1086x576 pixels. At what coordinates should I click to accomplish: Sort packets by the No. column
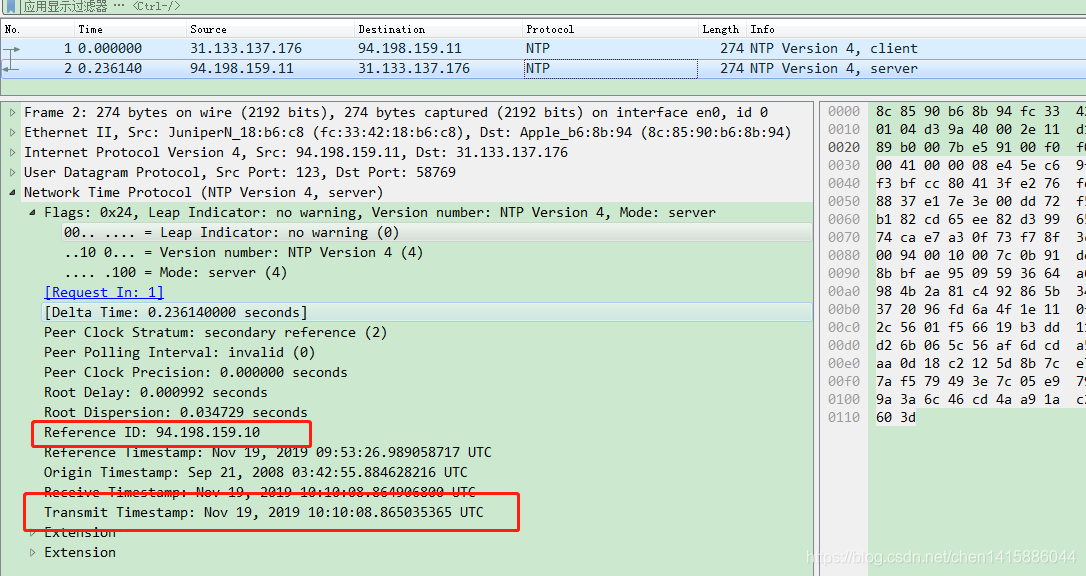38,29
